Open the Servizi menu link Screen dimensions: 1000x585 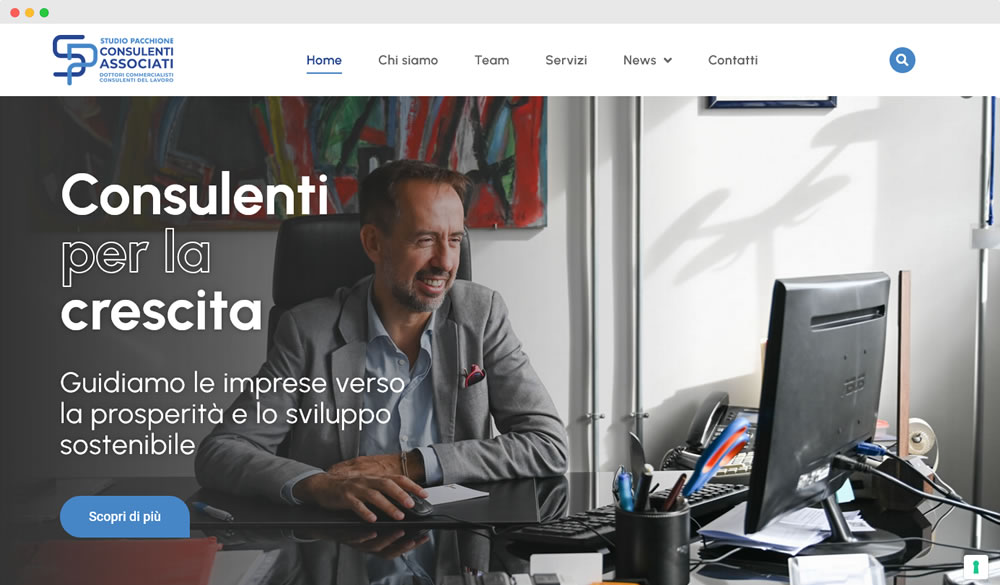click(566, 60)
